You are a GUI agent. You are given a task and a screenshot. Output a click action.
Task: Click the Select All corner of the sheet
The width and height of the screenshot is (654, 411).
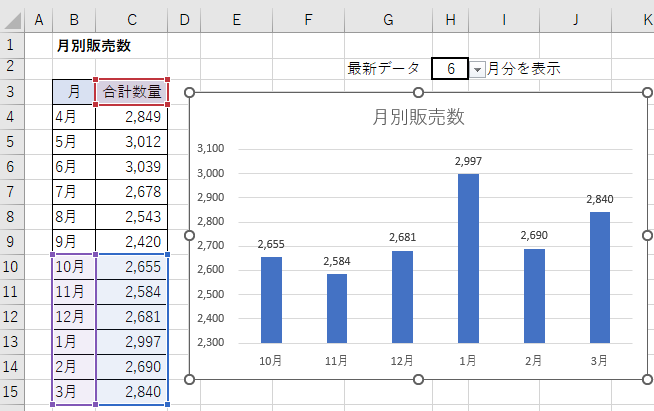(x=12, y=20)
